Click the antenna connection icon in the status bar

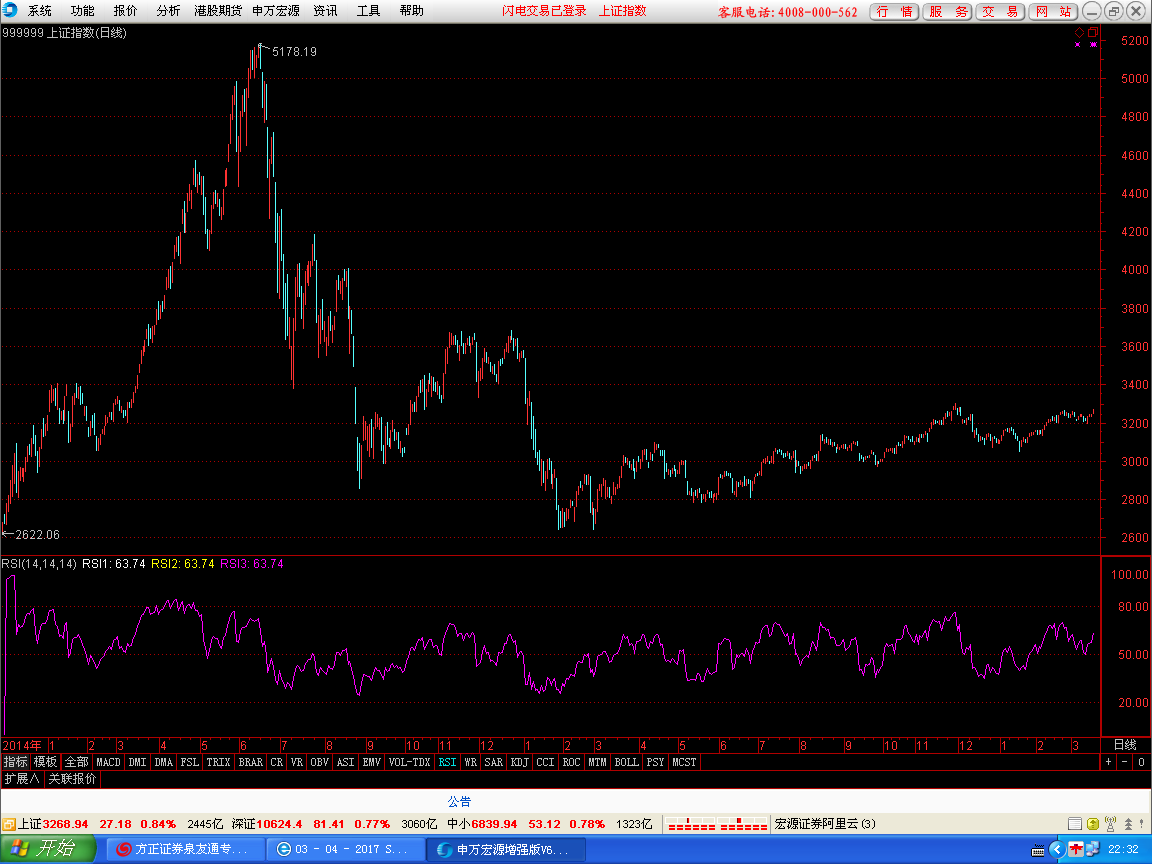[x=1110, y=824]
